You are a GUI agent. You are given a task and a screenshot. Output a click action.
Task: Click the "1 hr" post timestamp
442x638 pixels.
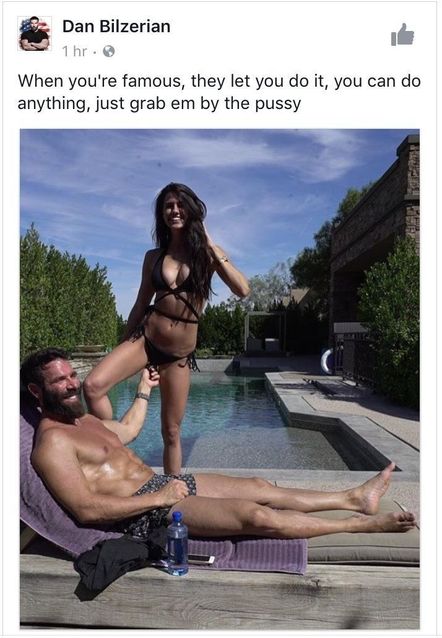click(74, 51)
